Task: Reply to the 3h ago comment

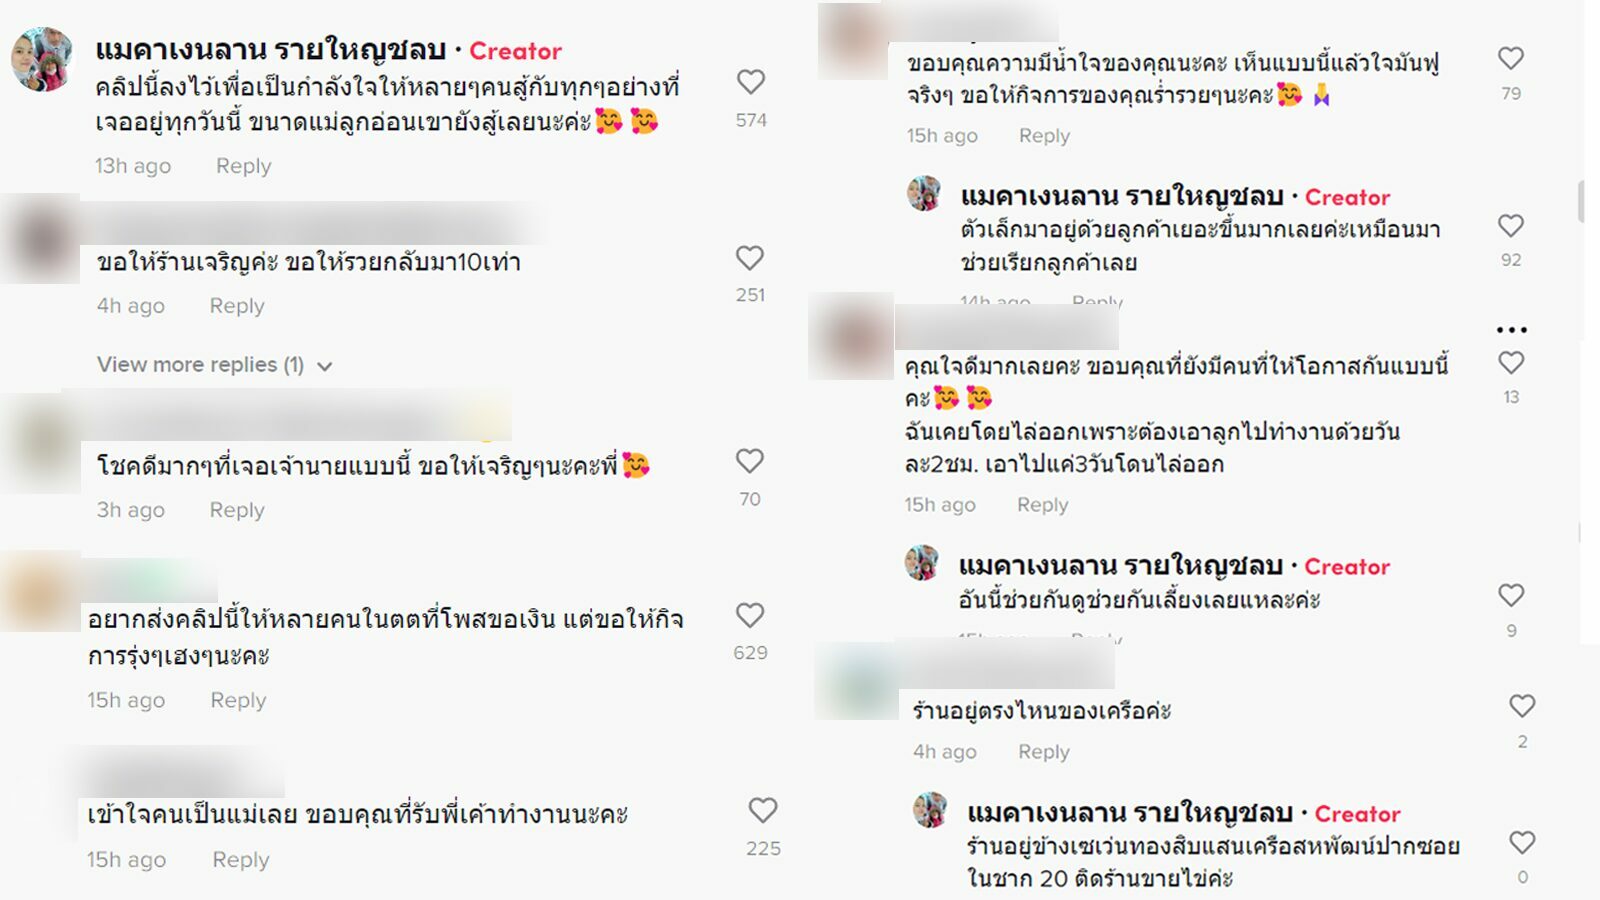Action: click(237, 510)
